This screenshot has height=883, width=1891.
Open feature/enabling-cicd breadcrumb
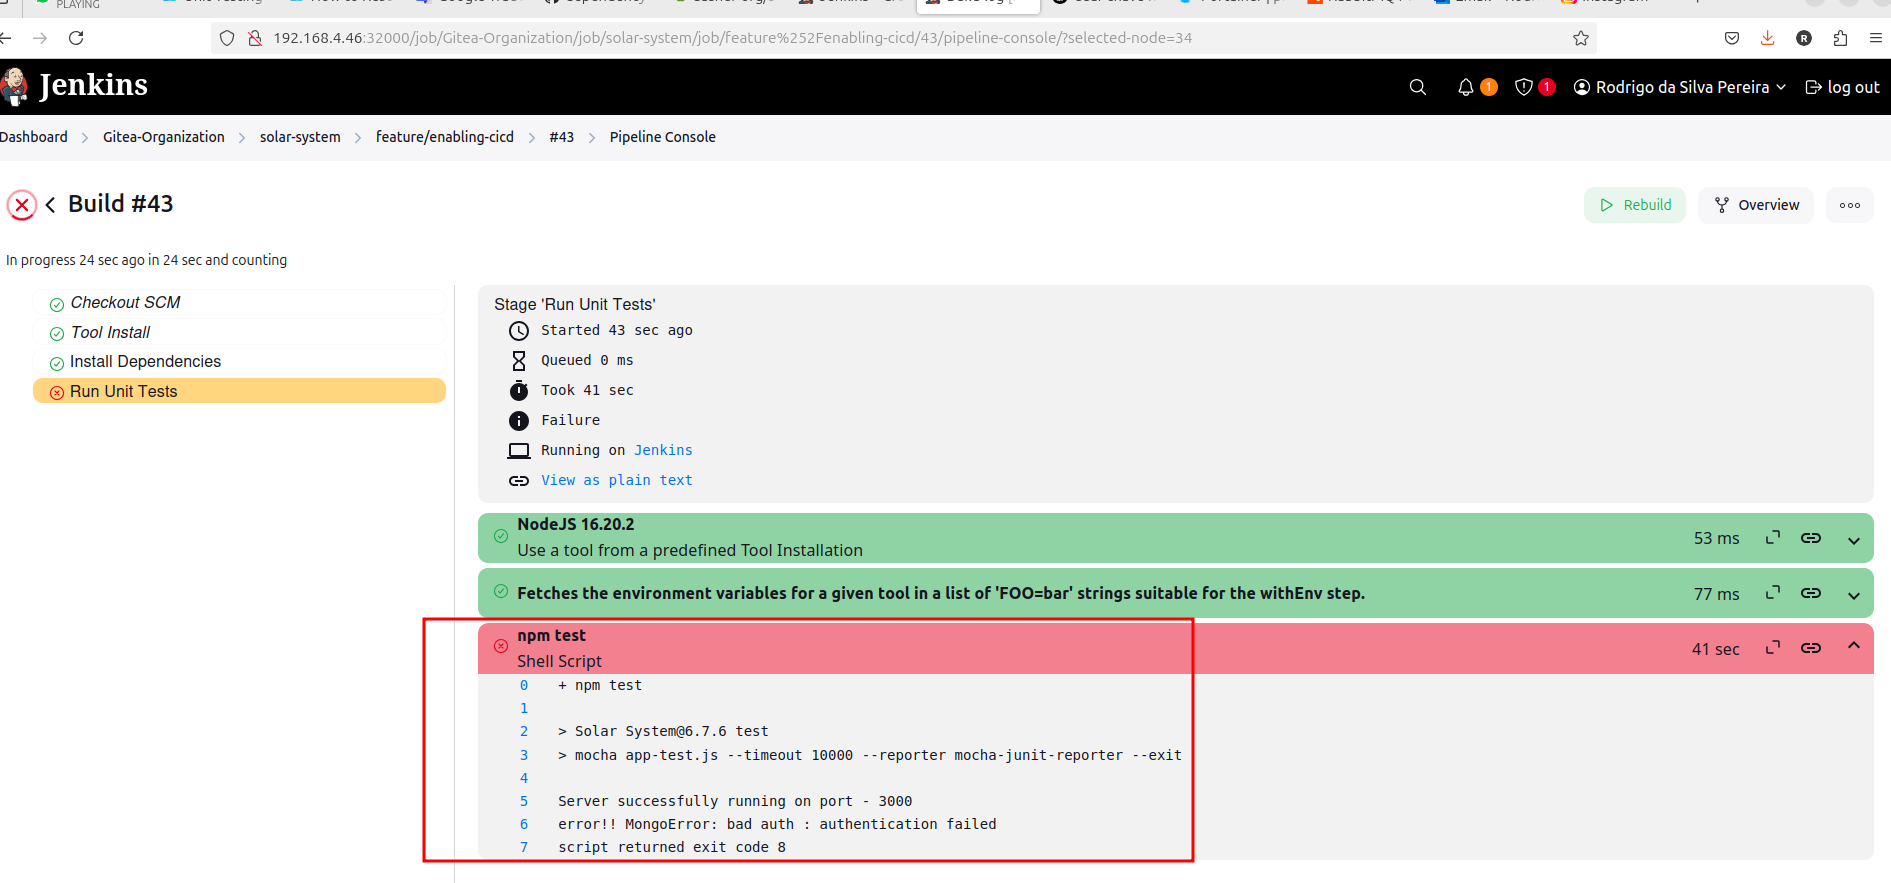[x=445, y=137]
